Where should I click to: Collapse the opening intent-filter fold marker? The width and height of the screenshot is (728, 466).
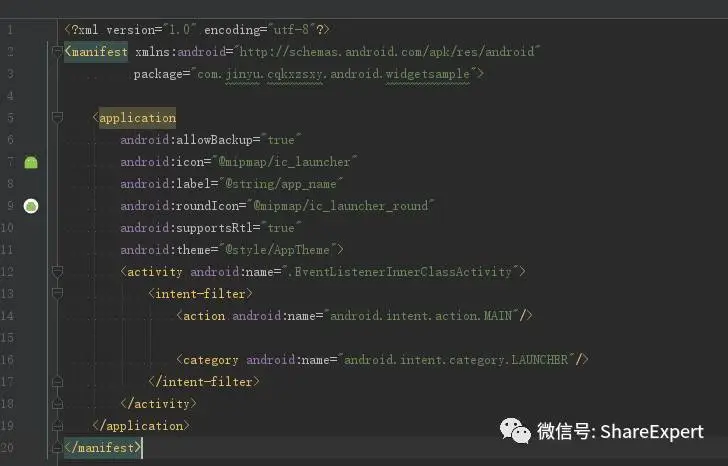[x=57, y=293]
